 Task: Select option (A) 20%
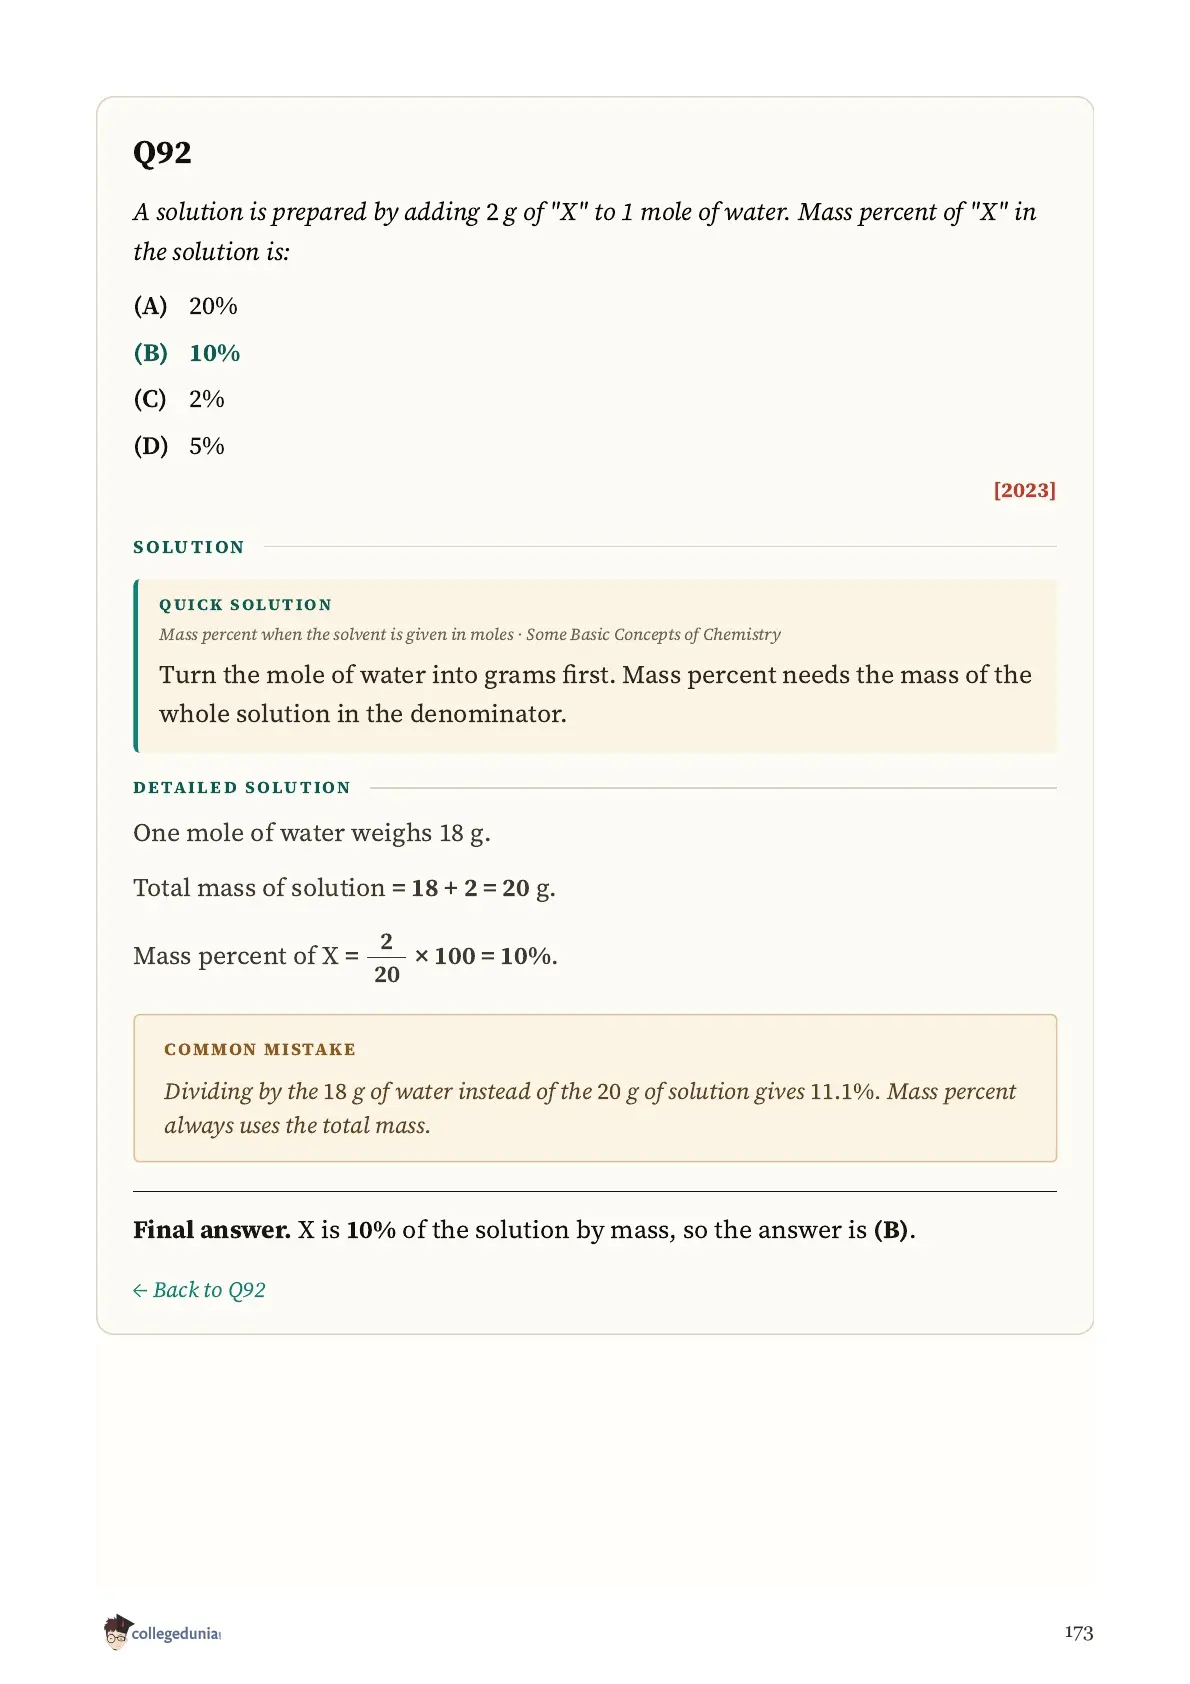coord(186,306)
